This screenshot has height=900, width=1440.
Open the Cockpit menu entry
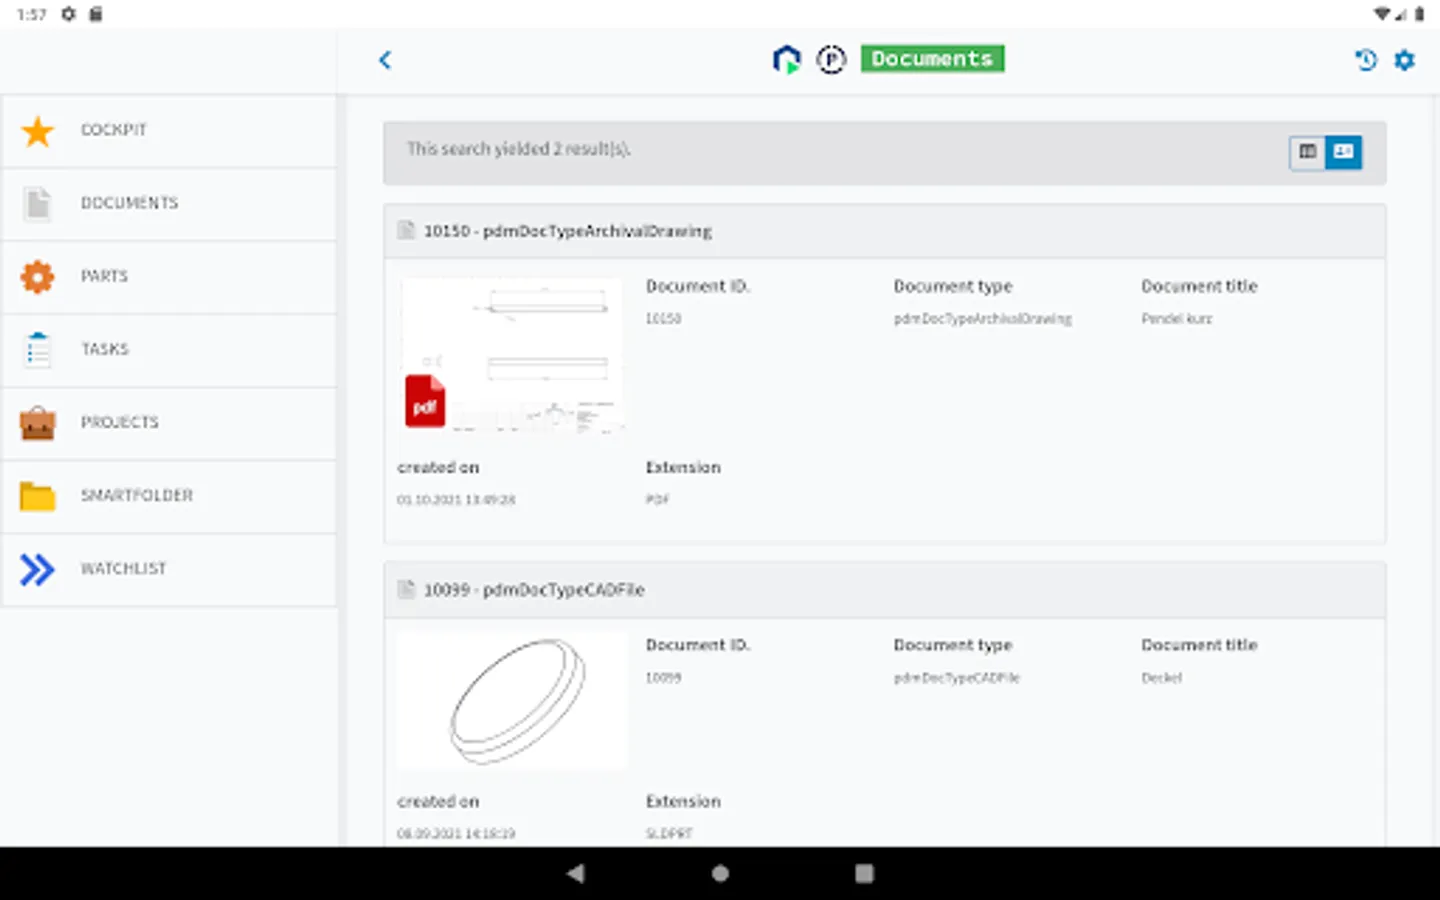(x=169, y=131)
